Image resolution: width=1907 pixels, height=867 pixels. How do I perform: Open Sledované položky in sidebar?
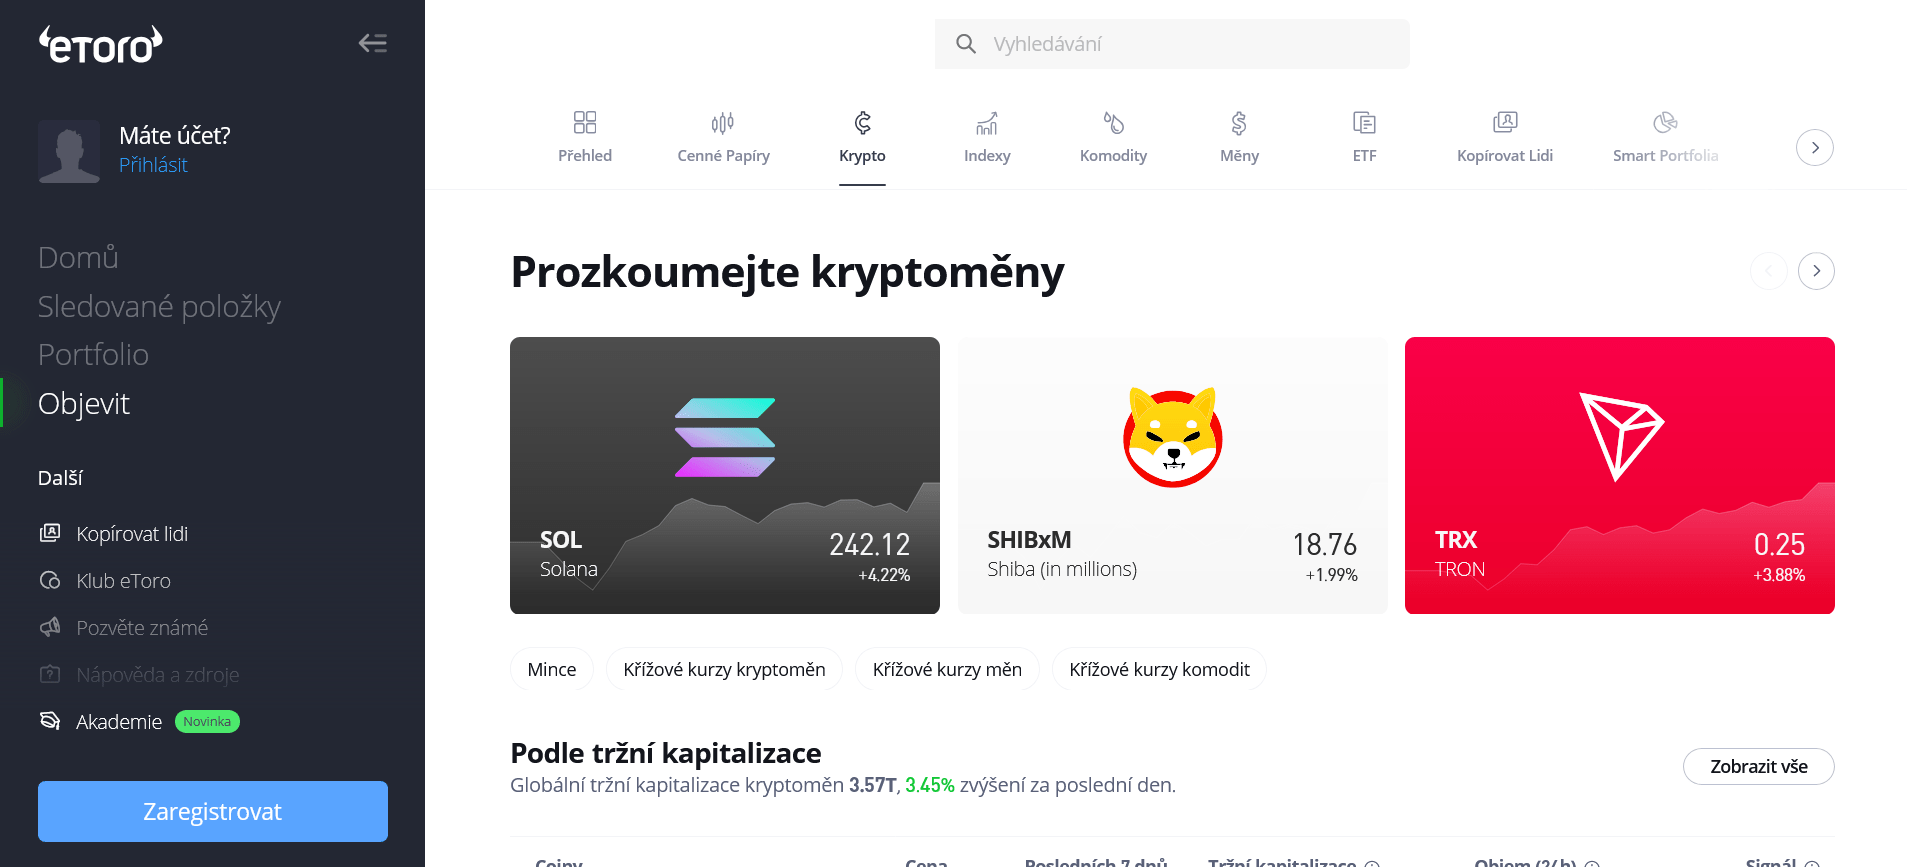pyautogui.click(x=159, y=306)
